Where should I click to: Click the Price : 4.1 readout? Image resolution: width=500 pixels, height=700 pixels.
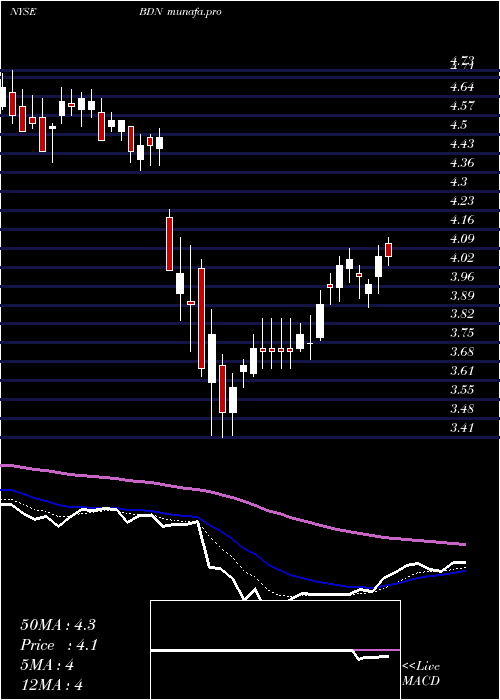[58, 645]
